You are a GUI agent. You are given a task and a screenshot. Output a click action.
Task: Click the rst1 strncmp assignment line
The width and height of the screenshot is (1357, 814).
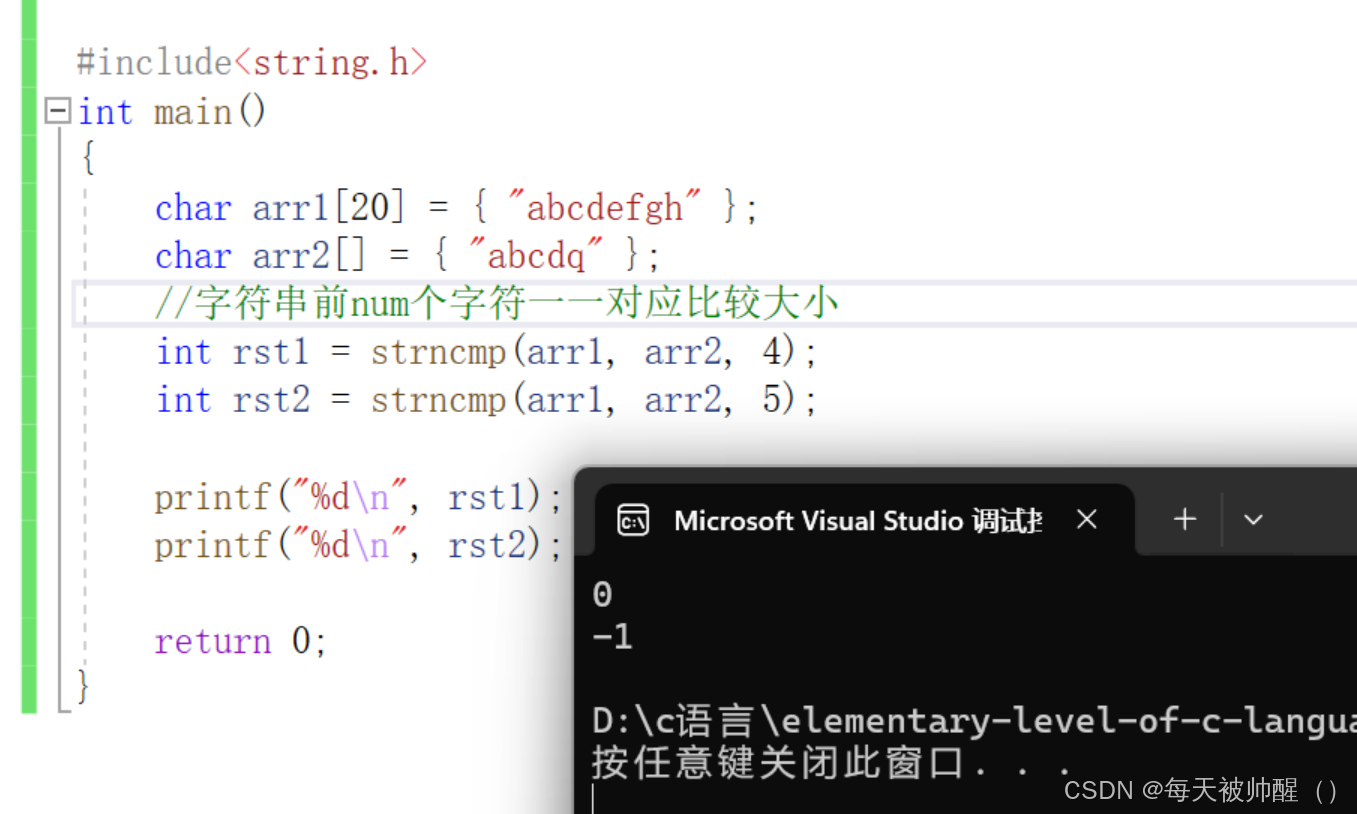point(487,352)
